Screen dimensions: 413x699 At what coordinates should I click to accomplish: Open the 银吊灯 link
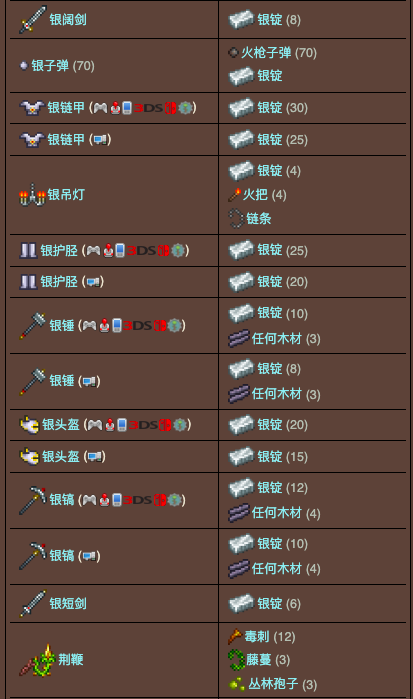(66, 195)
